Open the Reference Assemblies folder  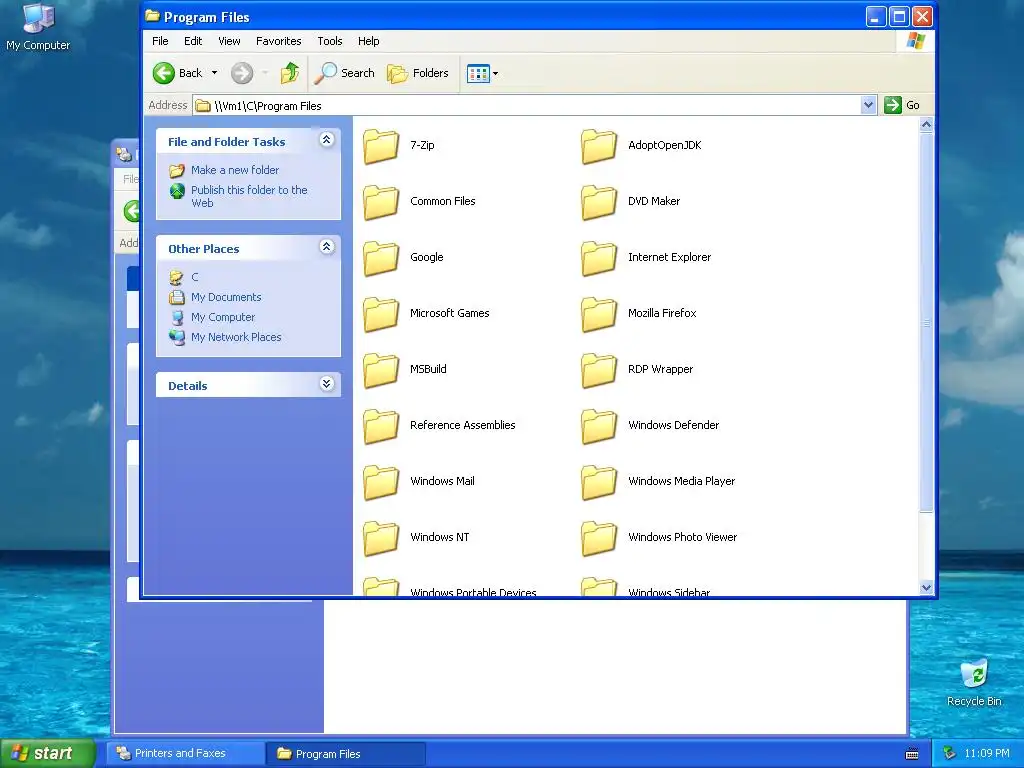tap(440, 425)
